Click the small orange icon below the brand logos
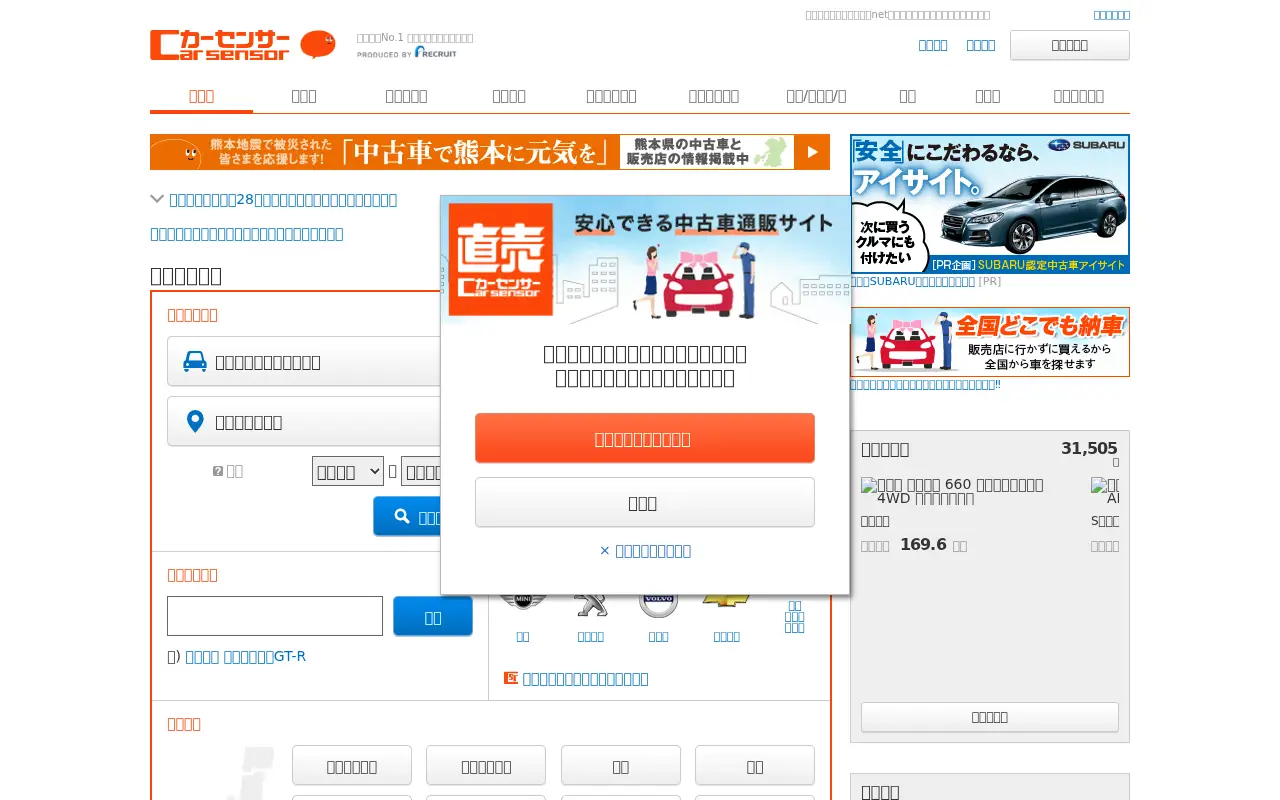The width and height of the screenshot is (1280, 800). point(511,678)
